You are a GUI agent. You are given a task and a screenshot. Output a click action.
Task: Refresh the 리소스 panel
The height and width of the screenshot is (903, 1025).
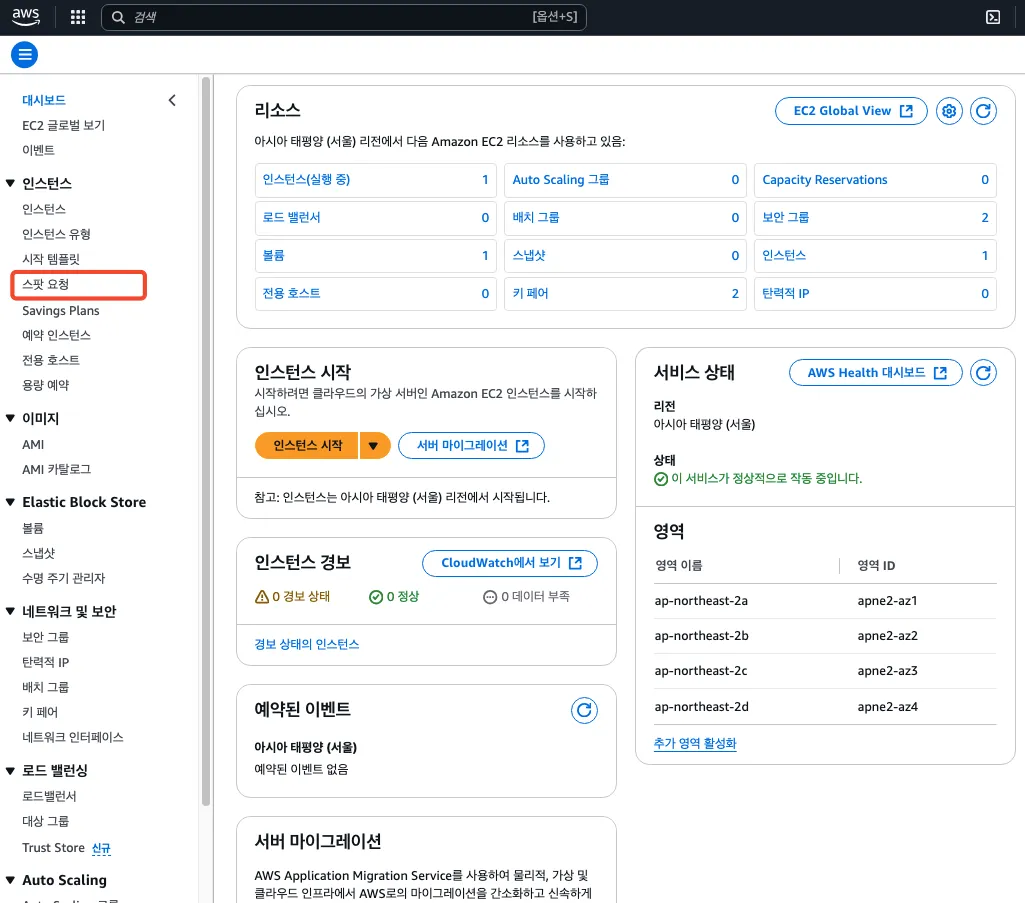983,111
